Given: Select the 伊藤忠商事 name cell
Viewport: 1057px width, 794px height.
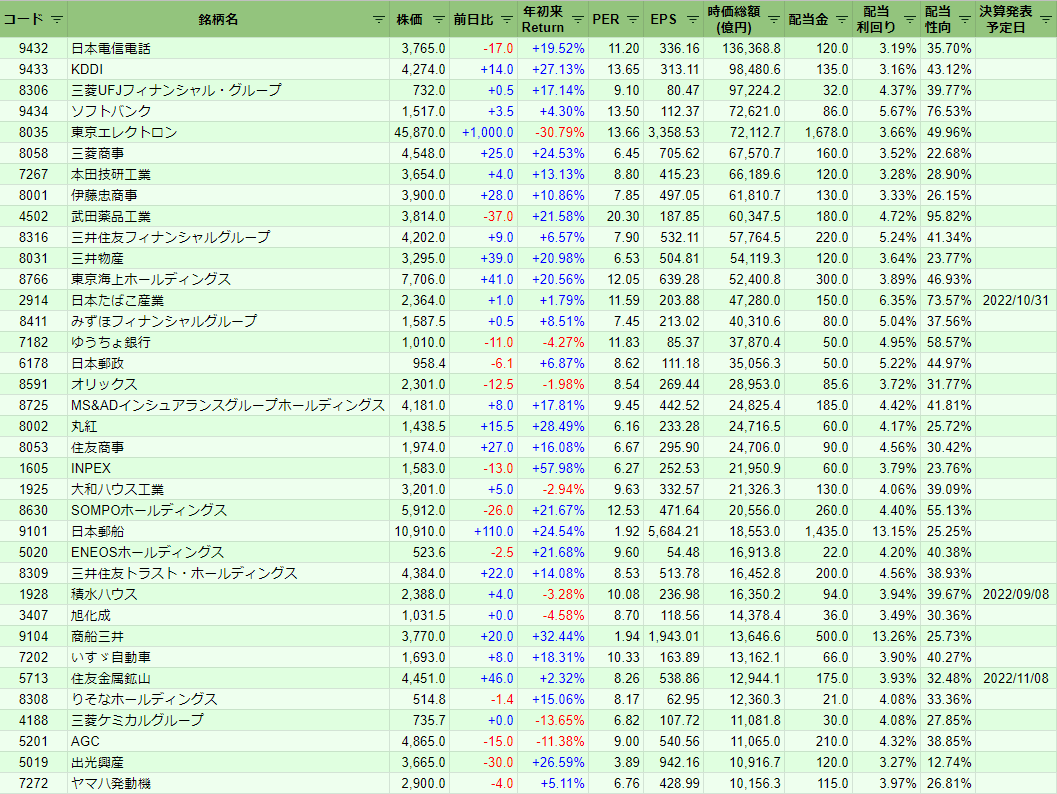Looking at the screenshot, I should coord(229,195).
